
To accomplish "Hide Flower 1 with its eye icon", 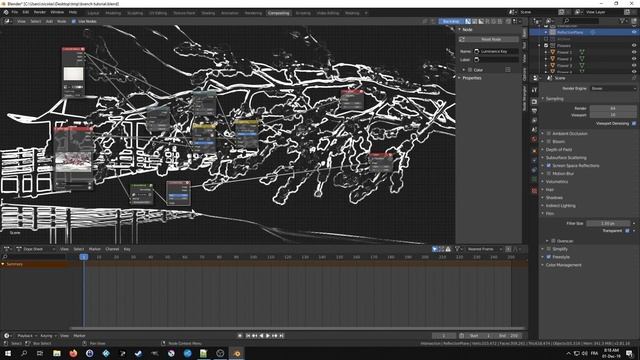I will pos(634,52).
